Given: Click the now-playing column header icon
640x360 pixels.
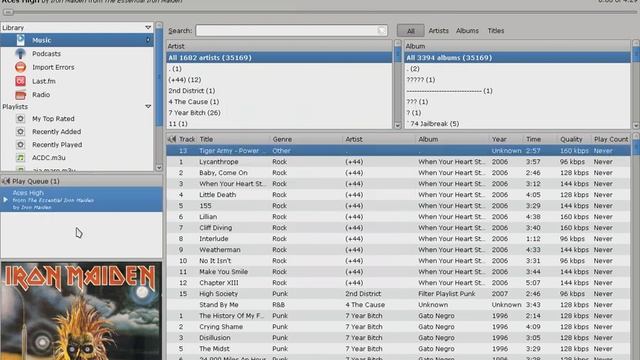Looking at the screenshot, I should coord(172,139).
